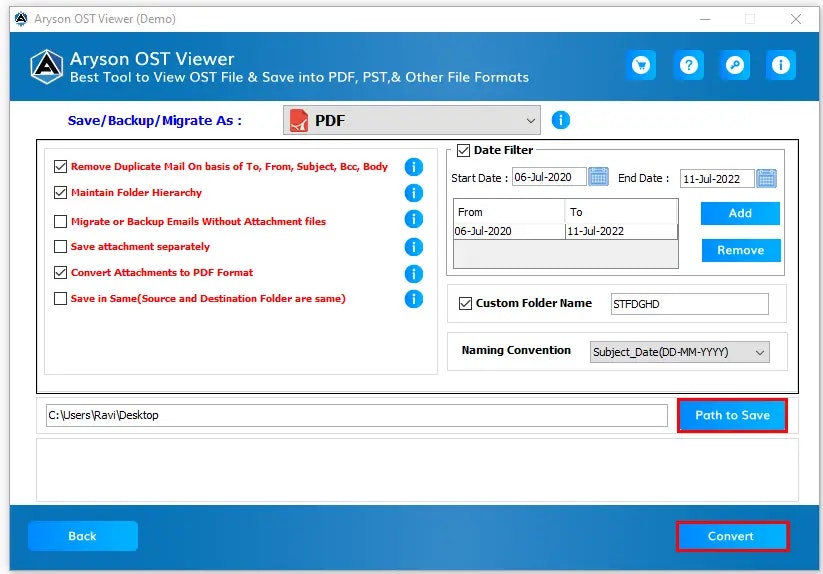The height and width of the screenshot is (574, 823).
Task: Click the Add date range button
Action: coord(740,214)
